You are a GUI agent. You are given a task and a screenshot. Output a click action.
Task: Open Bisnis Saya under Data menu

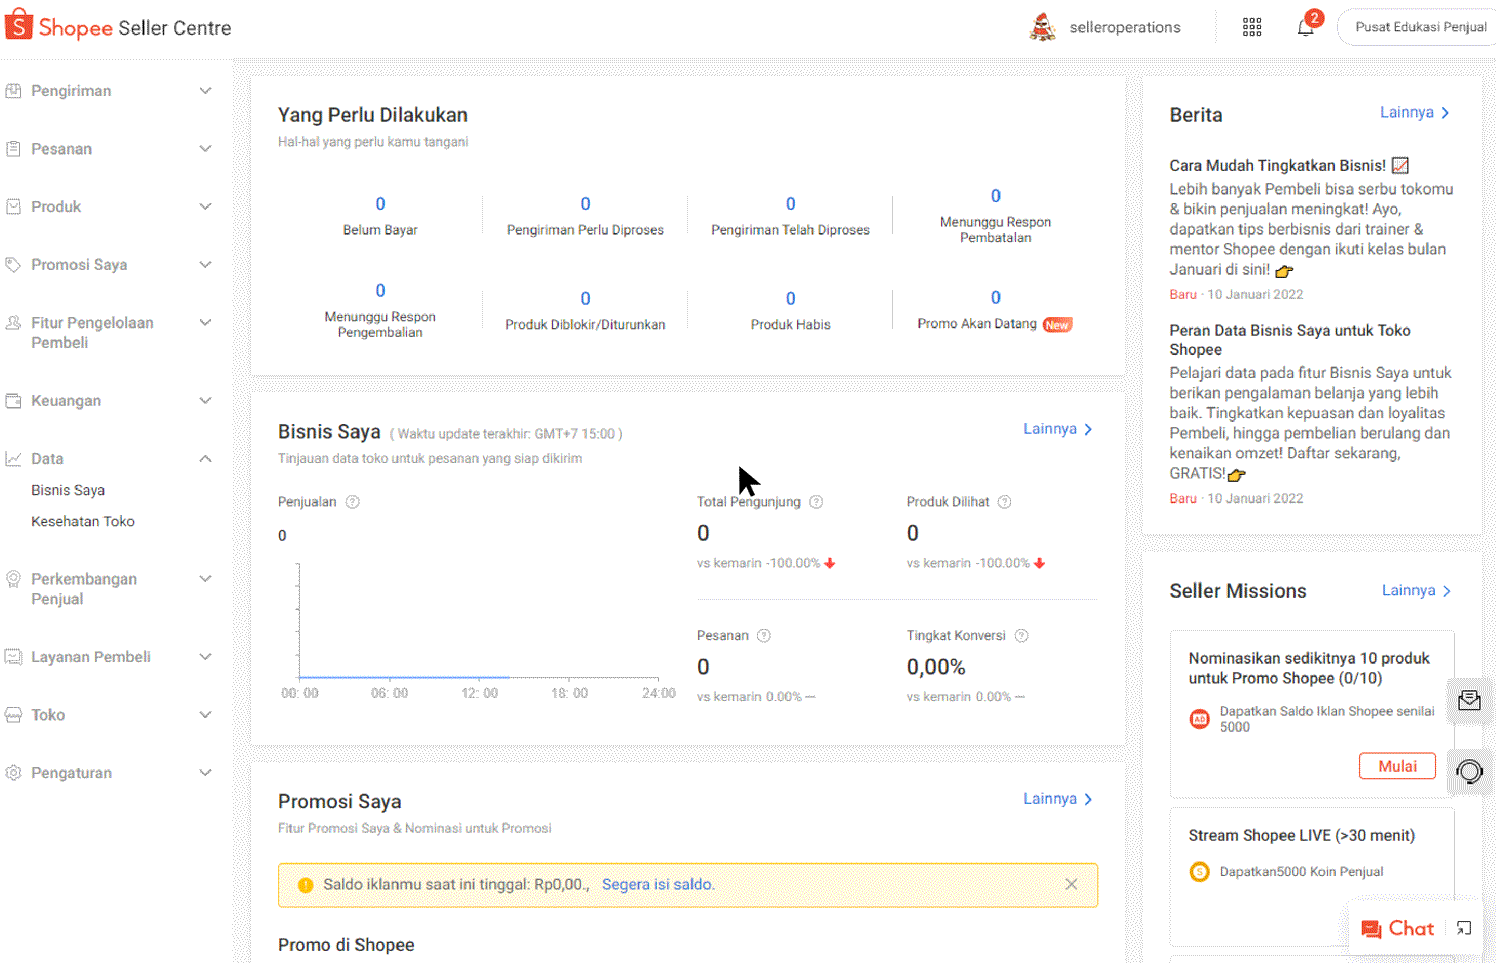68,490
